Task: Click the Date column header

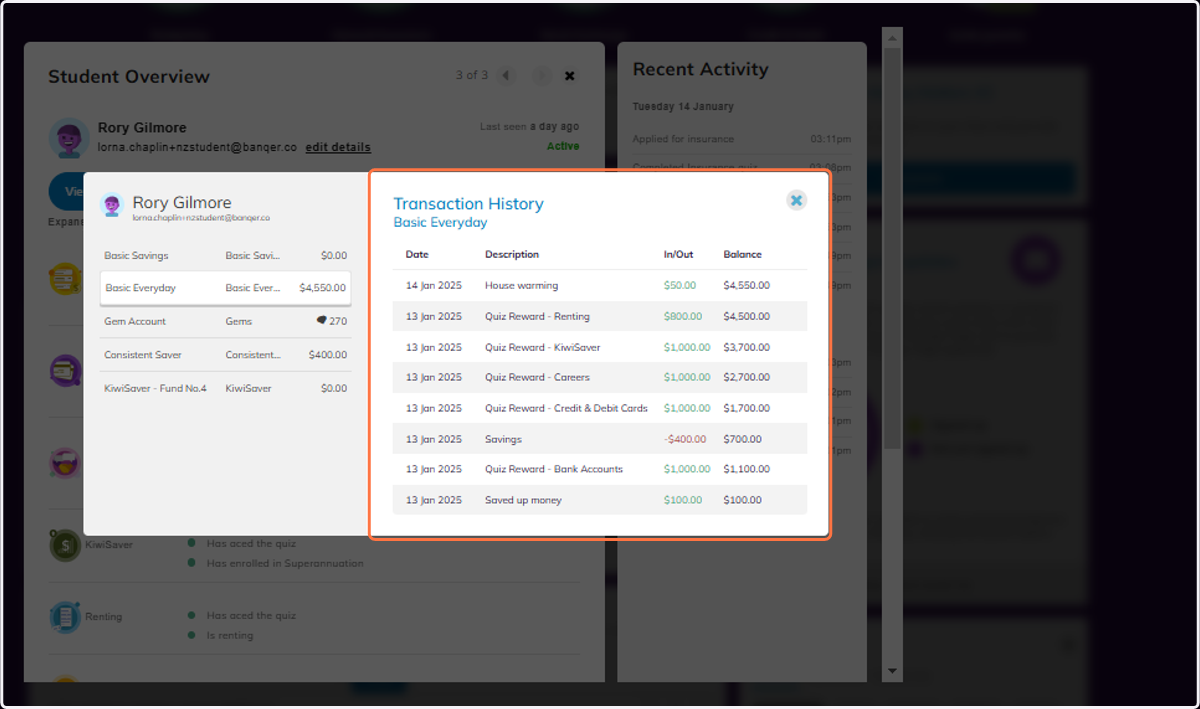Action: click(417, 254)
